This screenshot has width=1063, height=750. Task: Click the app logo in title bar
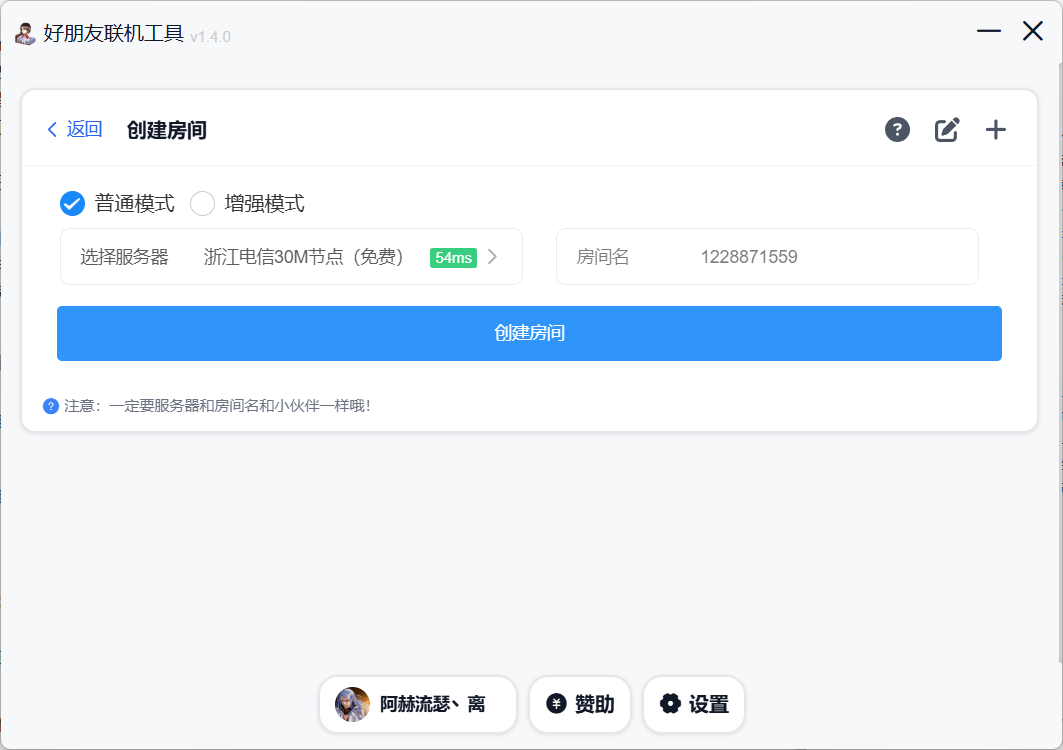point(25,35)
